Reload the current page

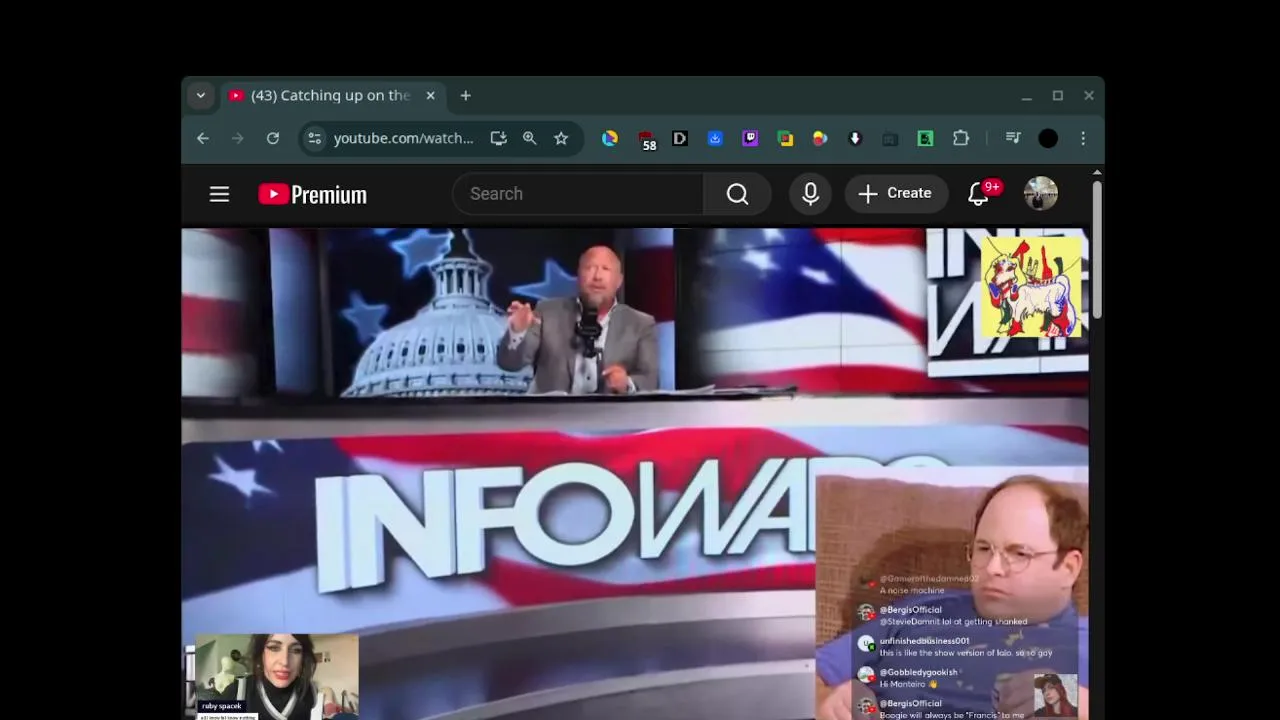[273, 139]
